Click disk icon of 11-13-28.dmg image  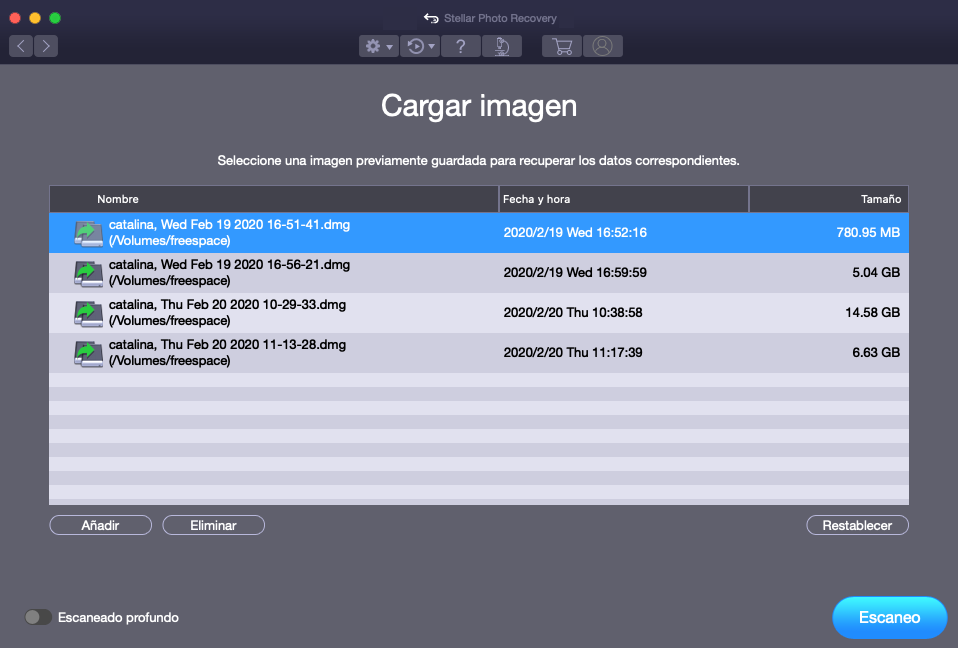[x=88, y=353]
